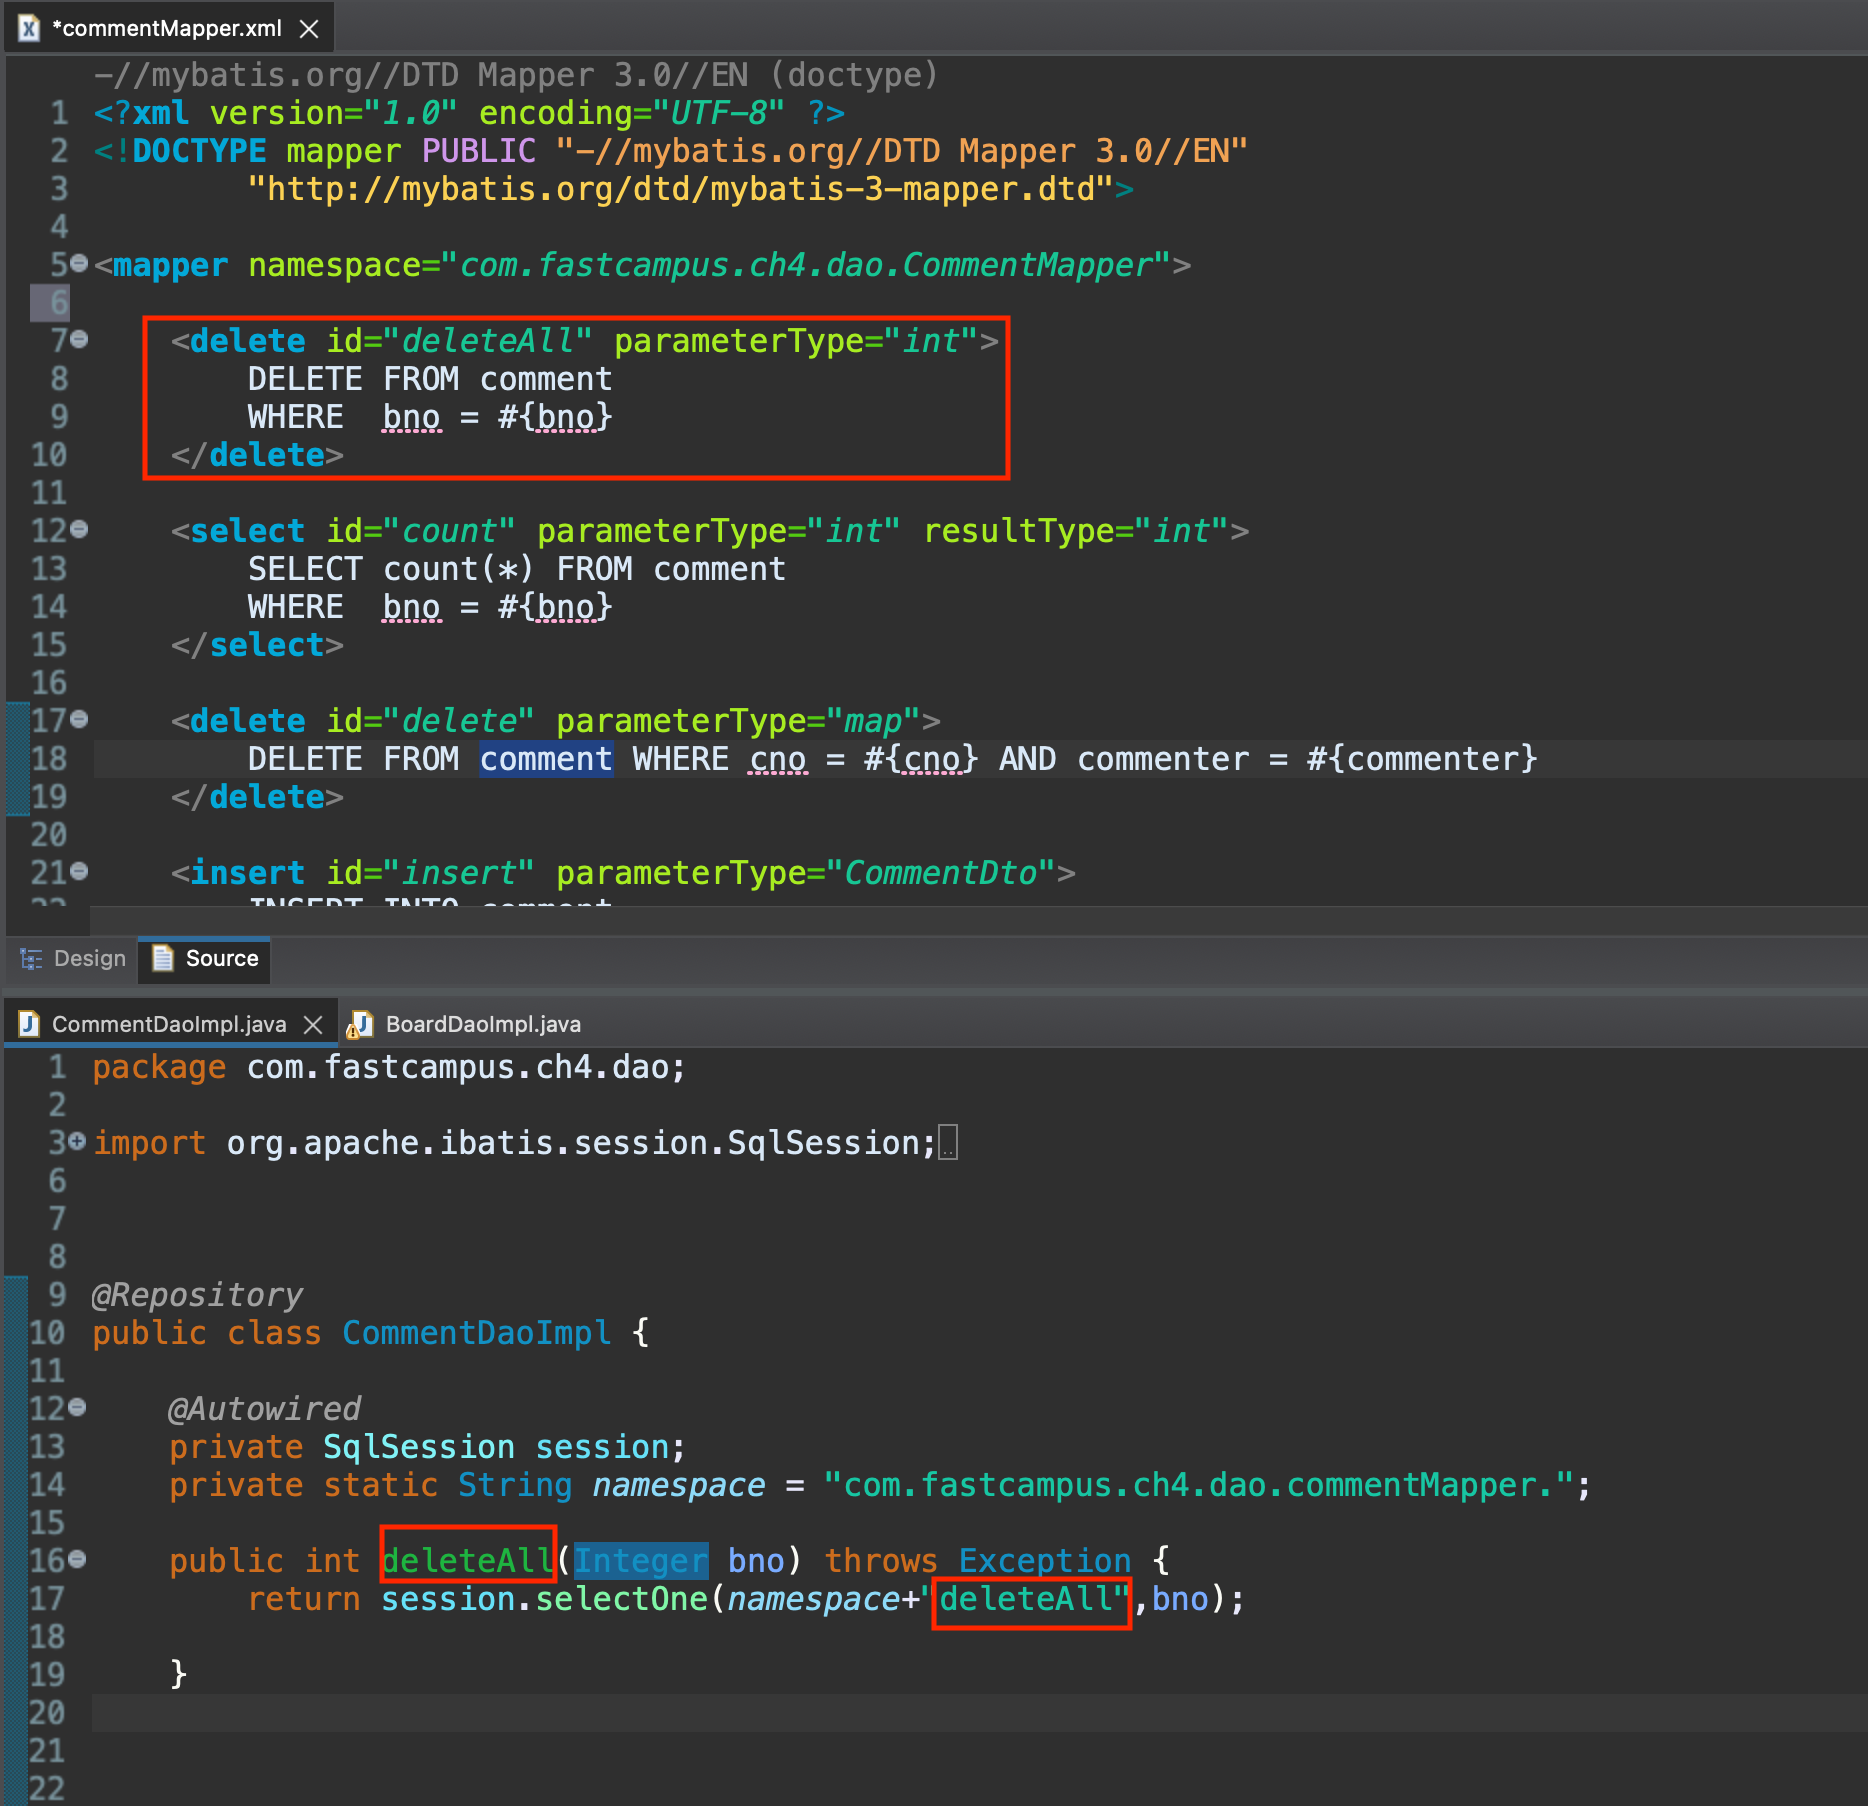Click the XML editor horizontal scrollbar
The height and width of the screenshot is (1806, 1868).
(x=978, y=920)
